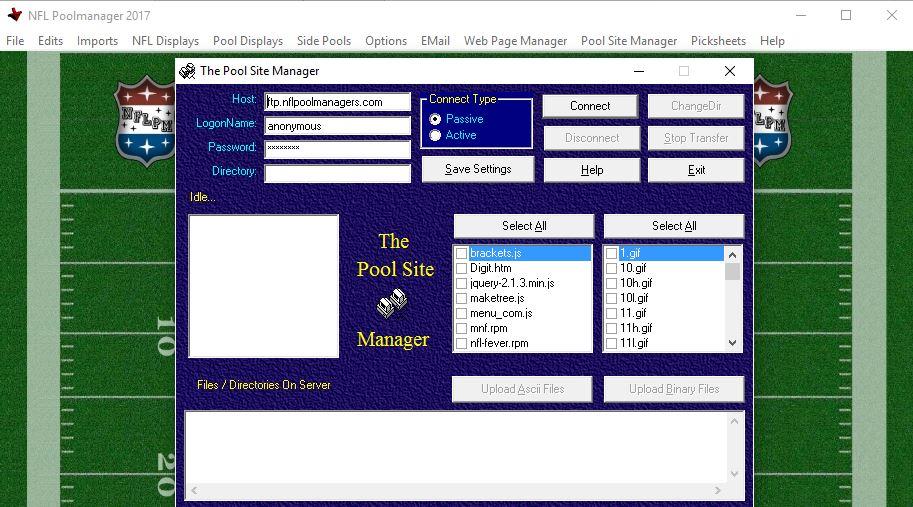Screen dimensions: 913x507
Task: Open the Pool Displays menu
Action: tap(248, 41)
